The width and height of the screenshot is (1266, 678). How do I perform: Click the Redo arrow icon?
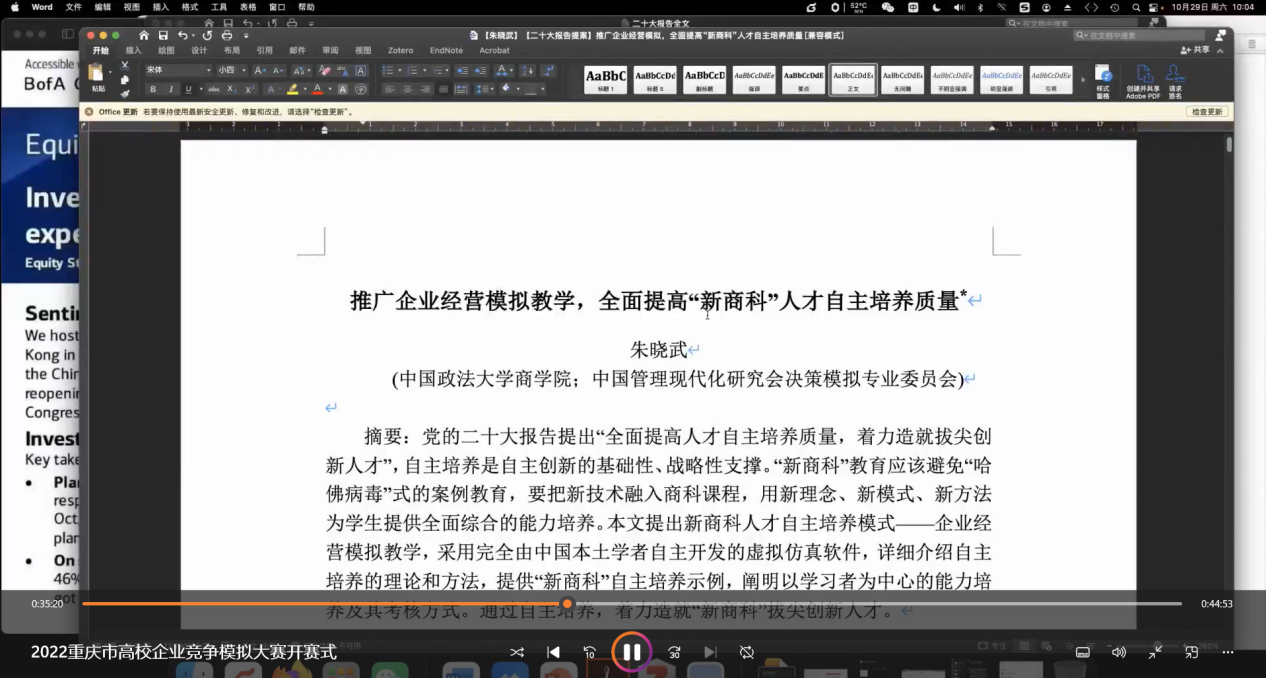pos(207,35)
